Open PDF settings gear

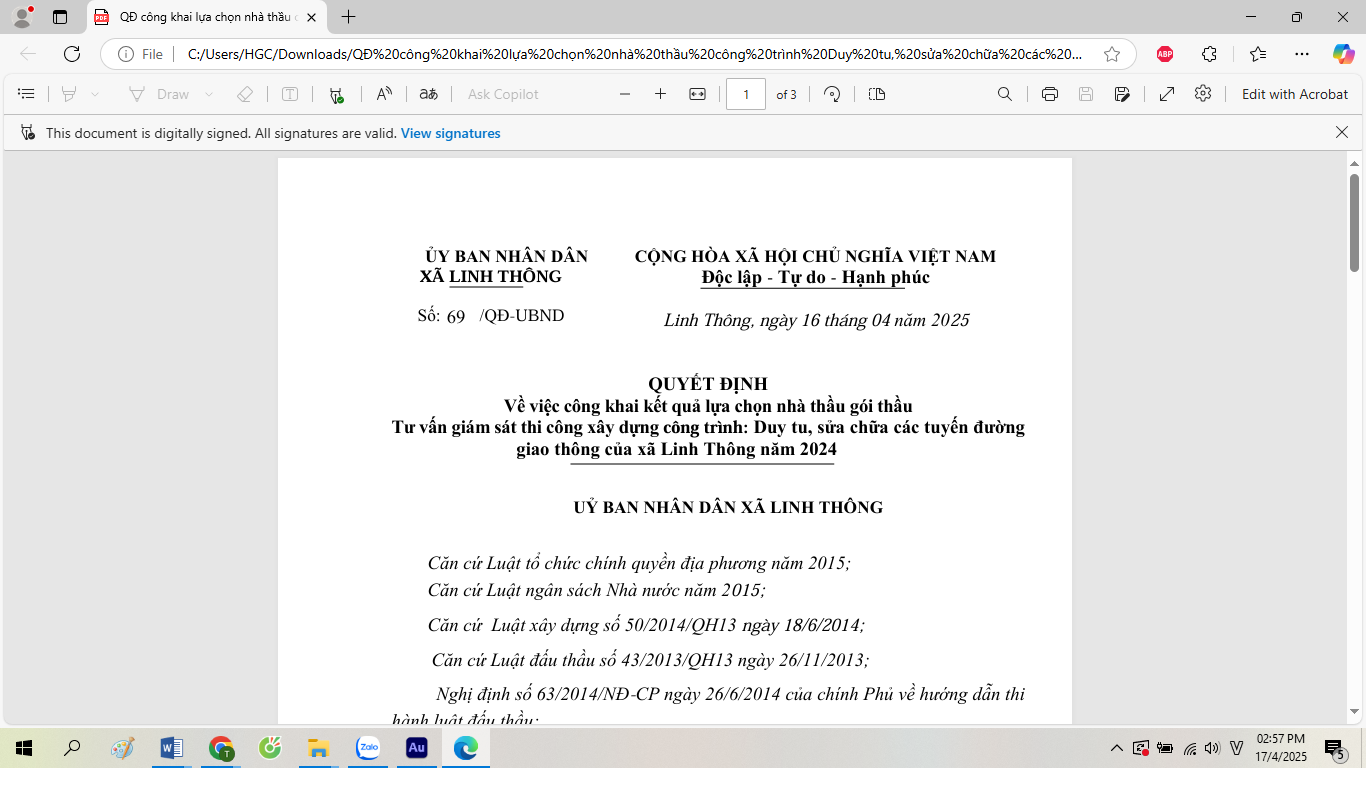click(1203, 93)
